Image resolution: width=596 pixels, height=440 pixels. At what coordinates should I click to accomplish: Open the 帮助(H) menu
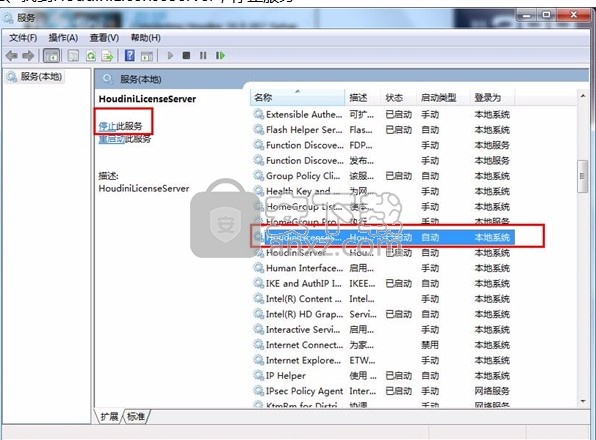tap(146, 38)
